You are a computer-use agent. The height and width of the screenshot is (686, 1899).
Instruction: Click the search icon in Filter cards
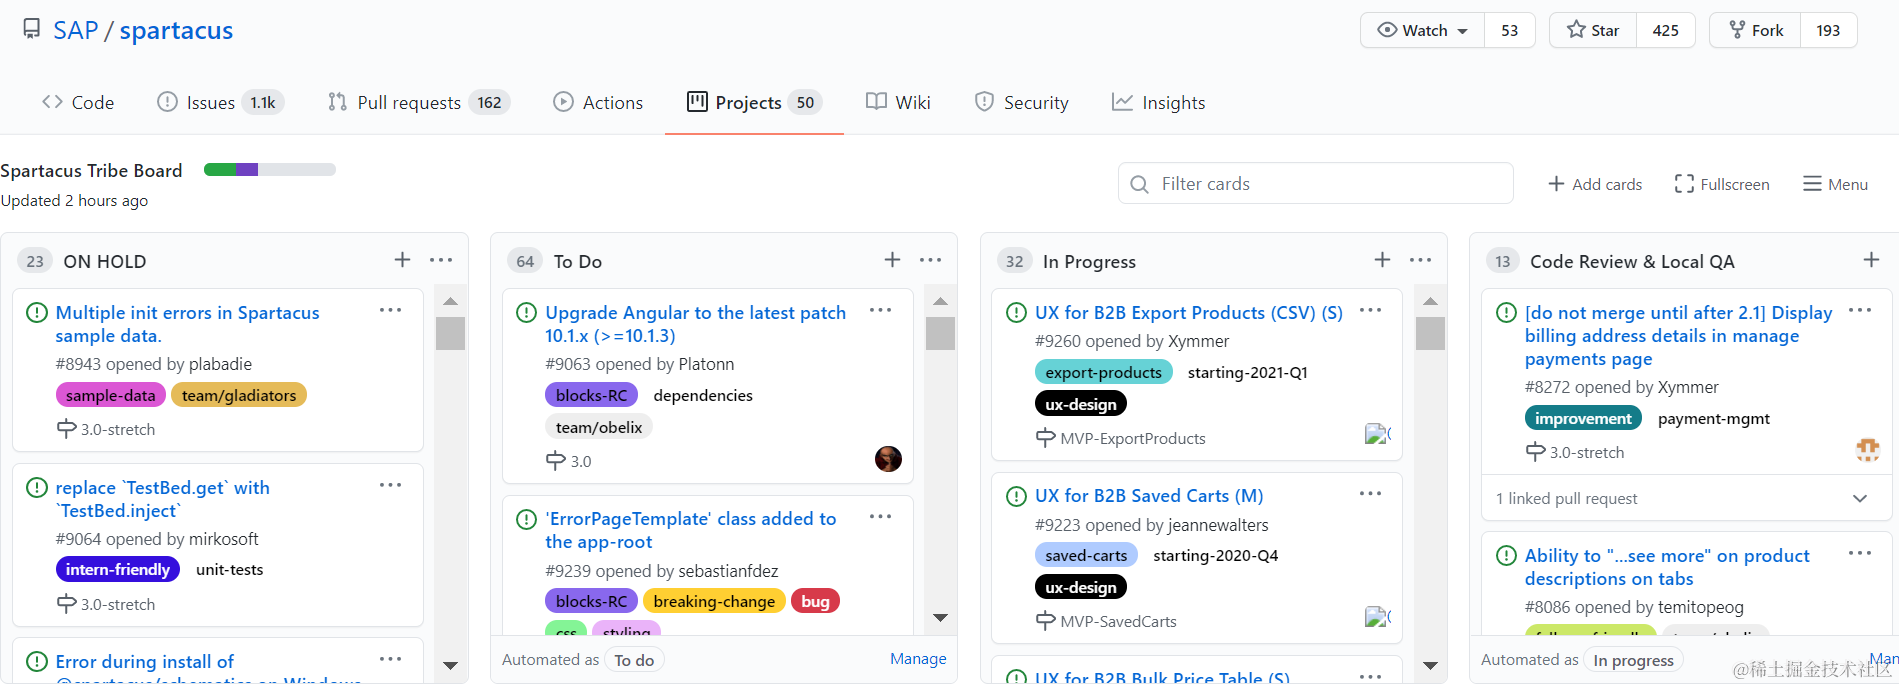[1139, 184]
